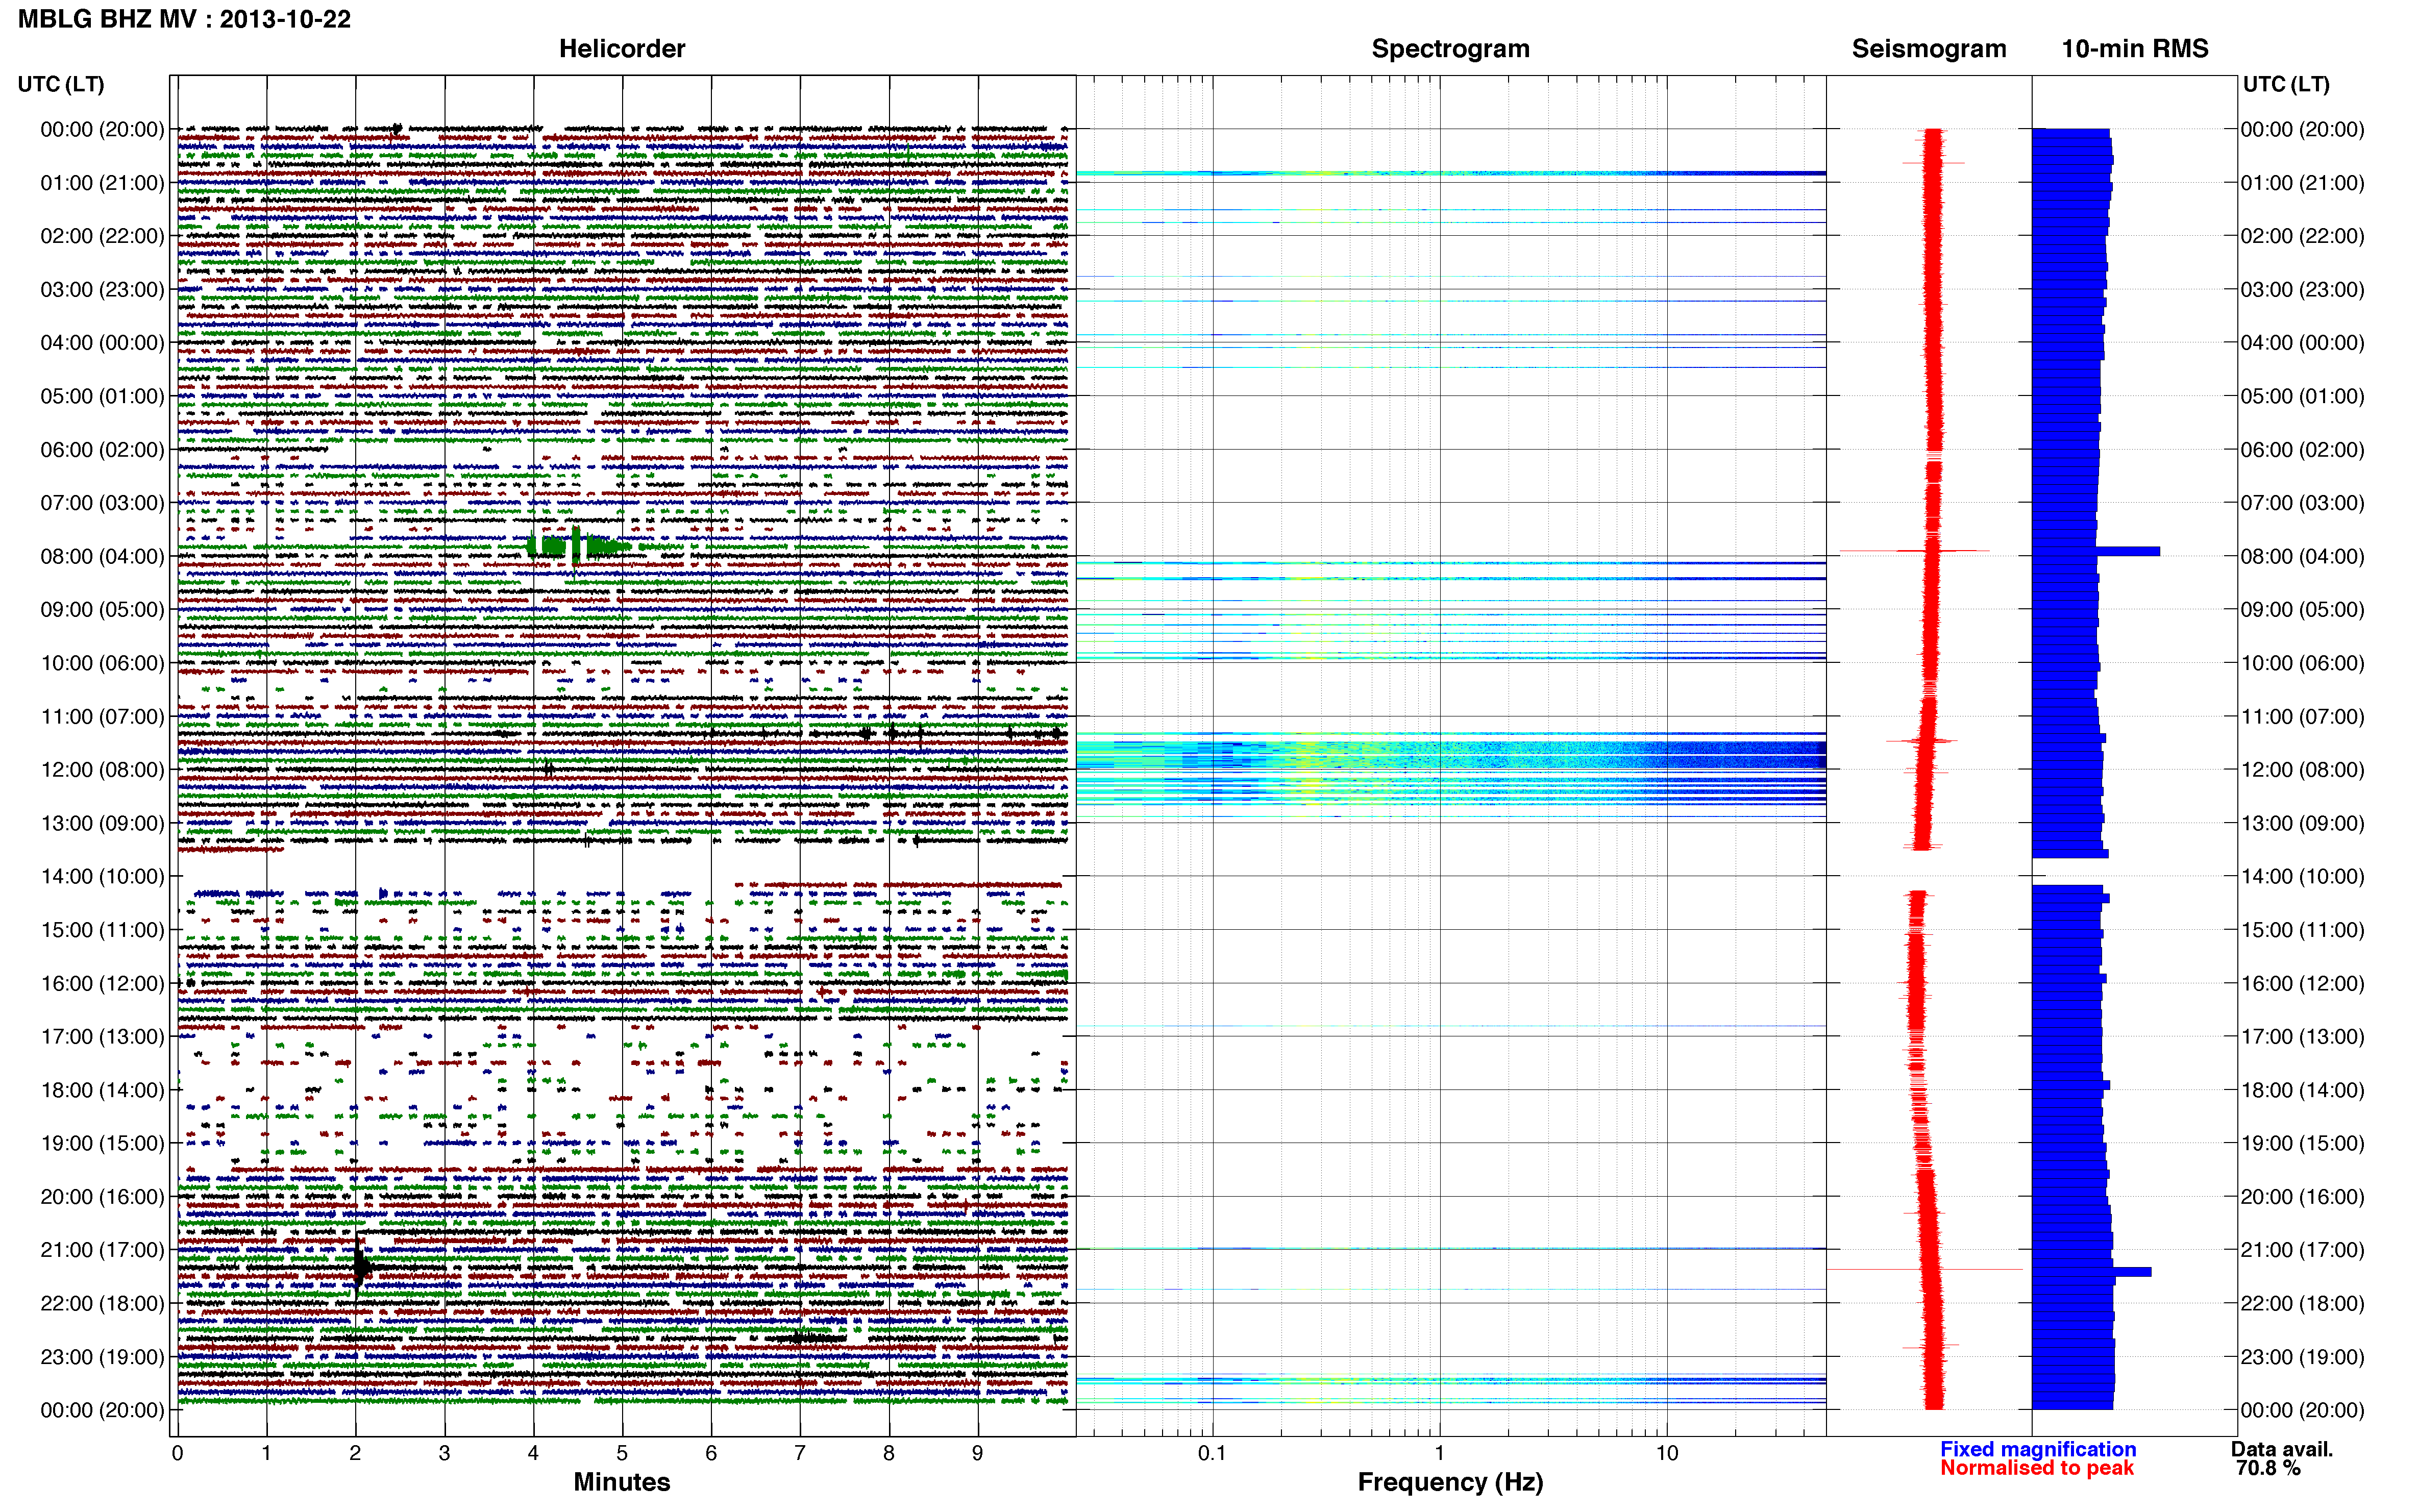Screen dimensions: 2419x1512
Task: Click the '10-min RMS' panel heading
Action: (x=2135, y=49)
